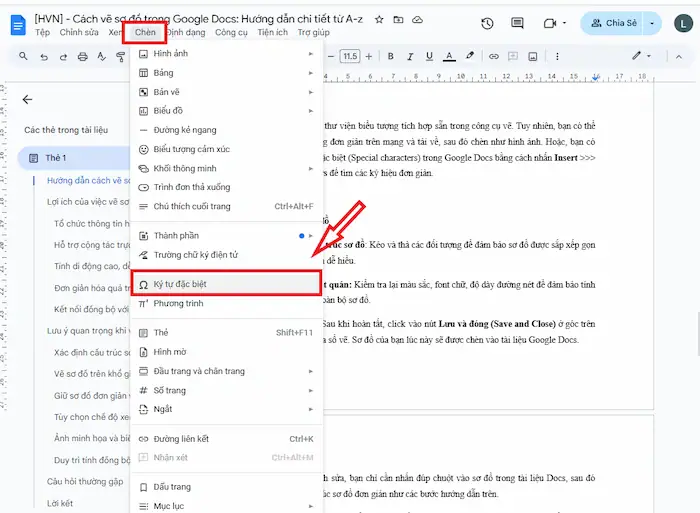
Task: Open version history clock icon
Action: [x=487, y=23]
